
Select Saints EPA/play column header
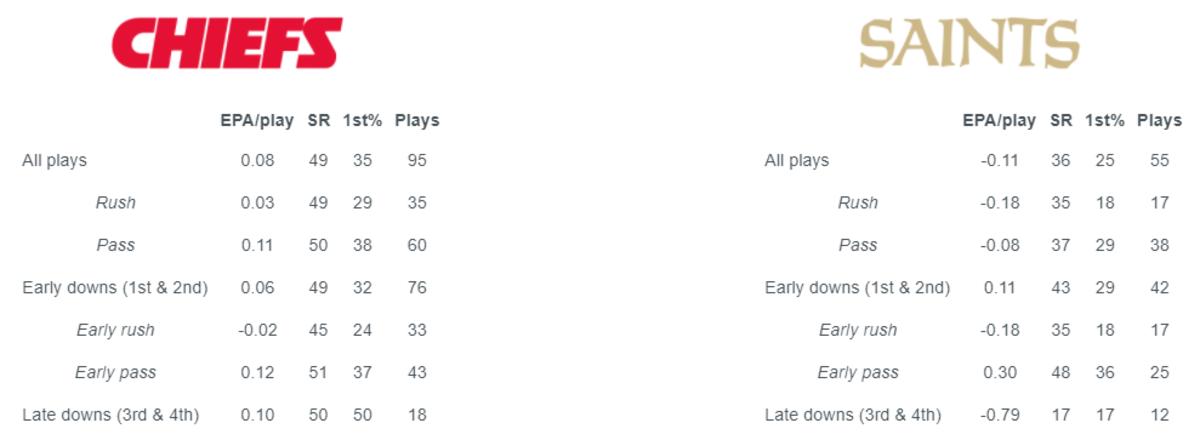(999, 120)
